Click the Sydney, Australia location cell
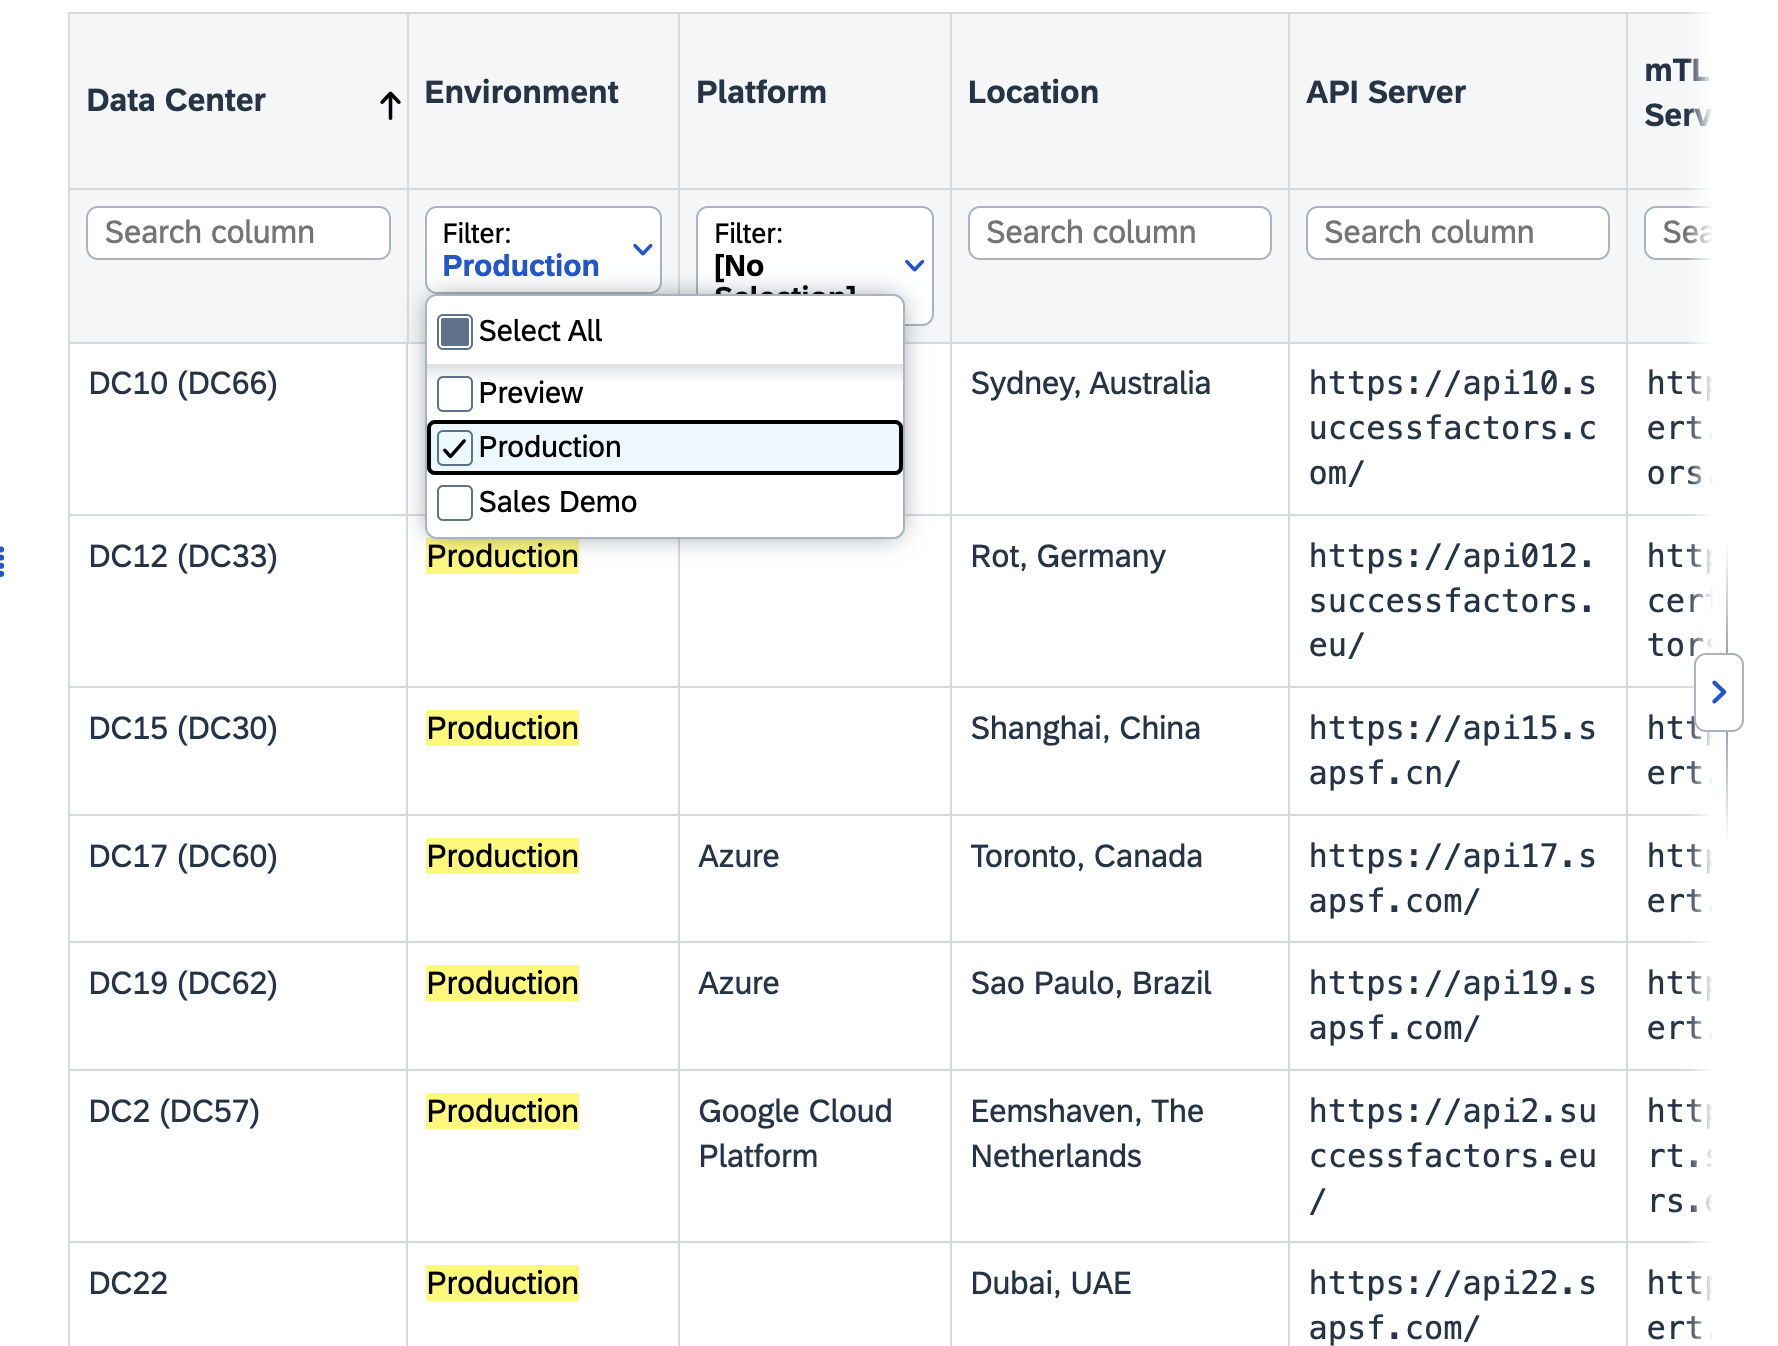Screen dimensions: 1778x1346 1090,384
